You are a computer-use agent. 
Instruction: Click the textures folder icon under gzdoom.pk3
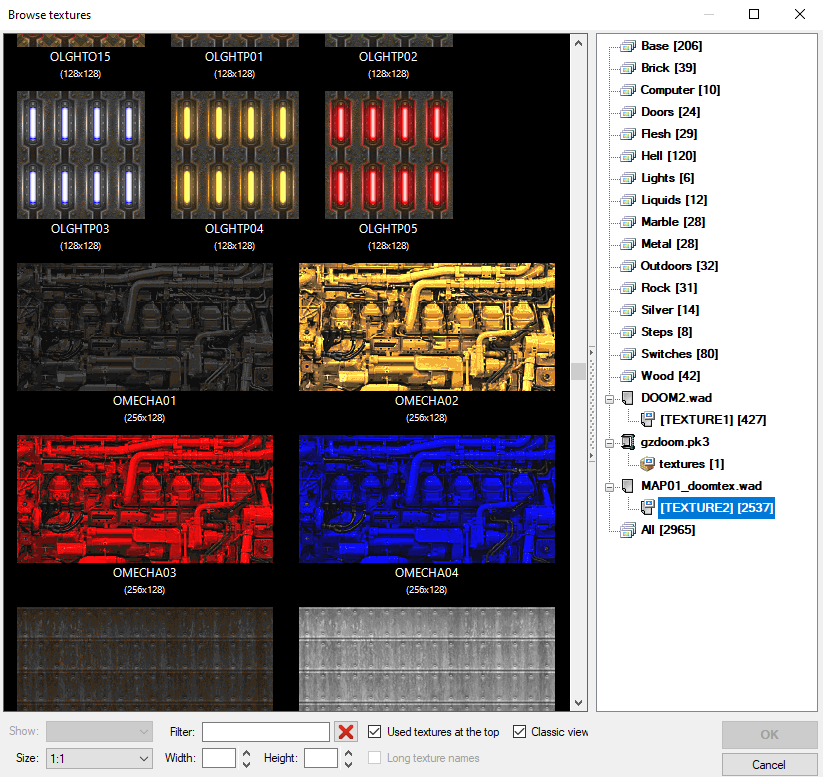(647, 464)
